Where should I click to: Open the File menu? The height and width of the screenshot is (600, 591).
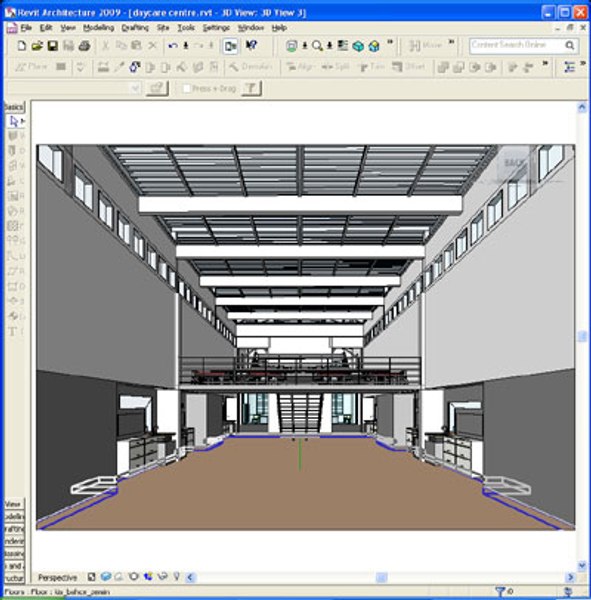tap(26, 28)
